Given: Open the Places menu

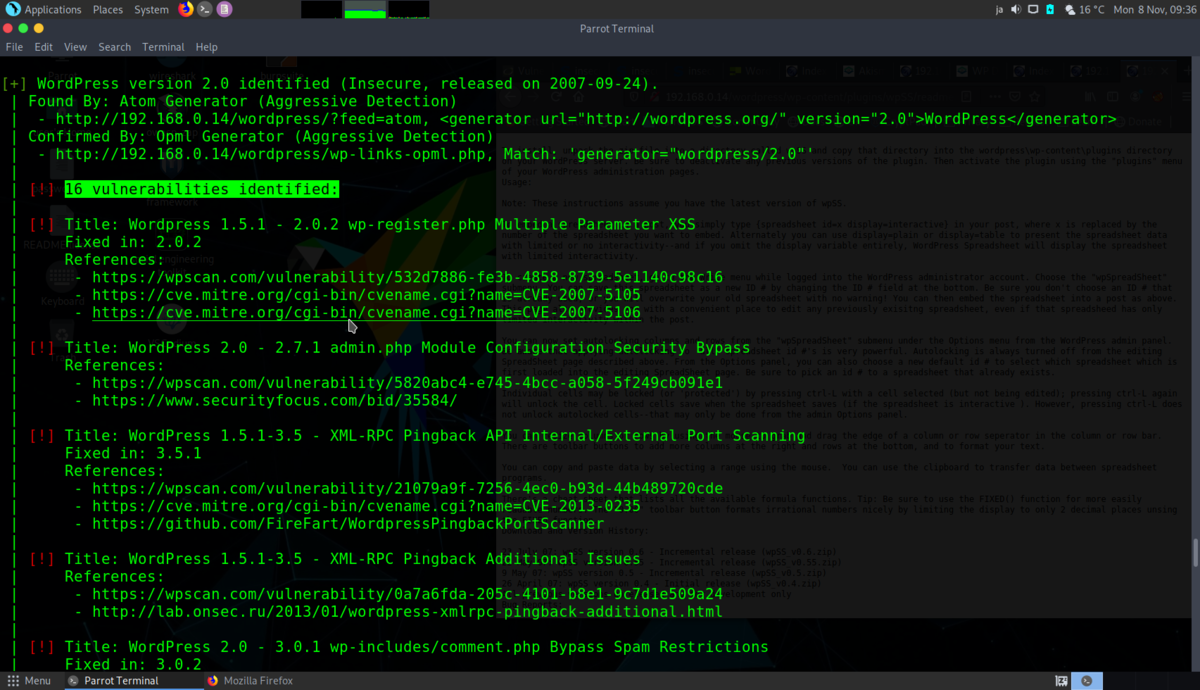Looking at the screenshot, I should (x=108, y=9).
